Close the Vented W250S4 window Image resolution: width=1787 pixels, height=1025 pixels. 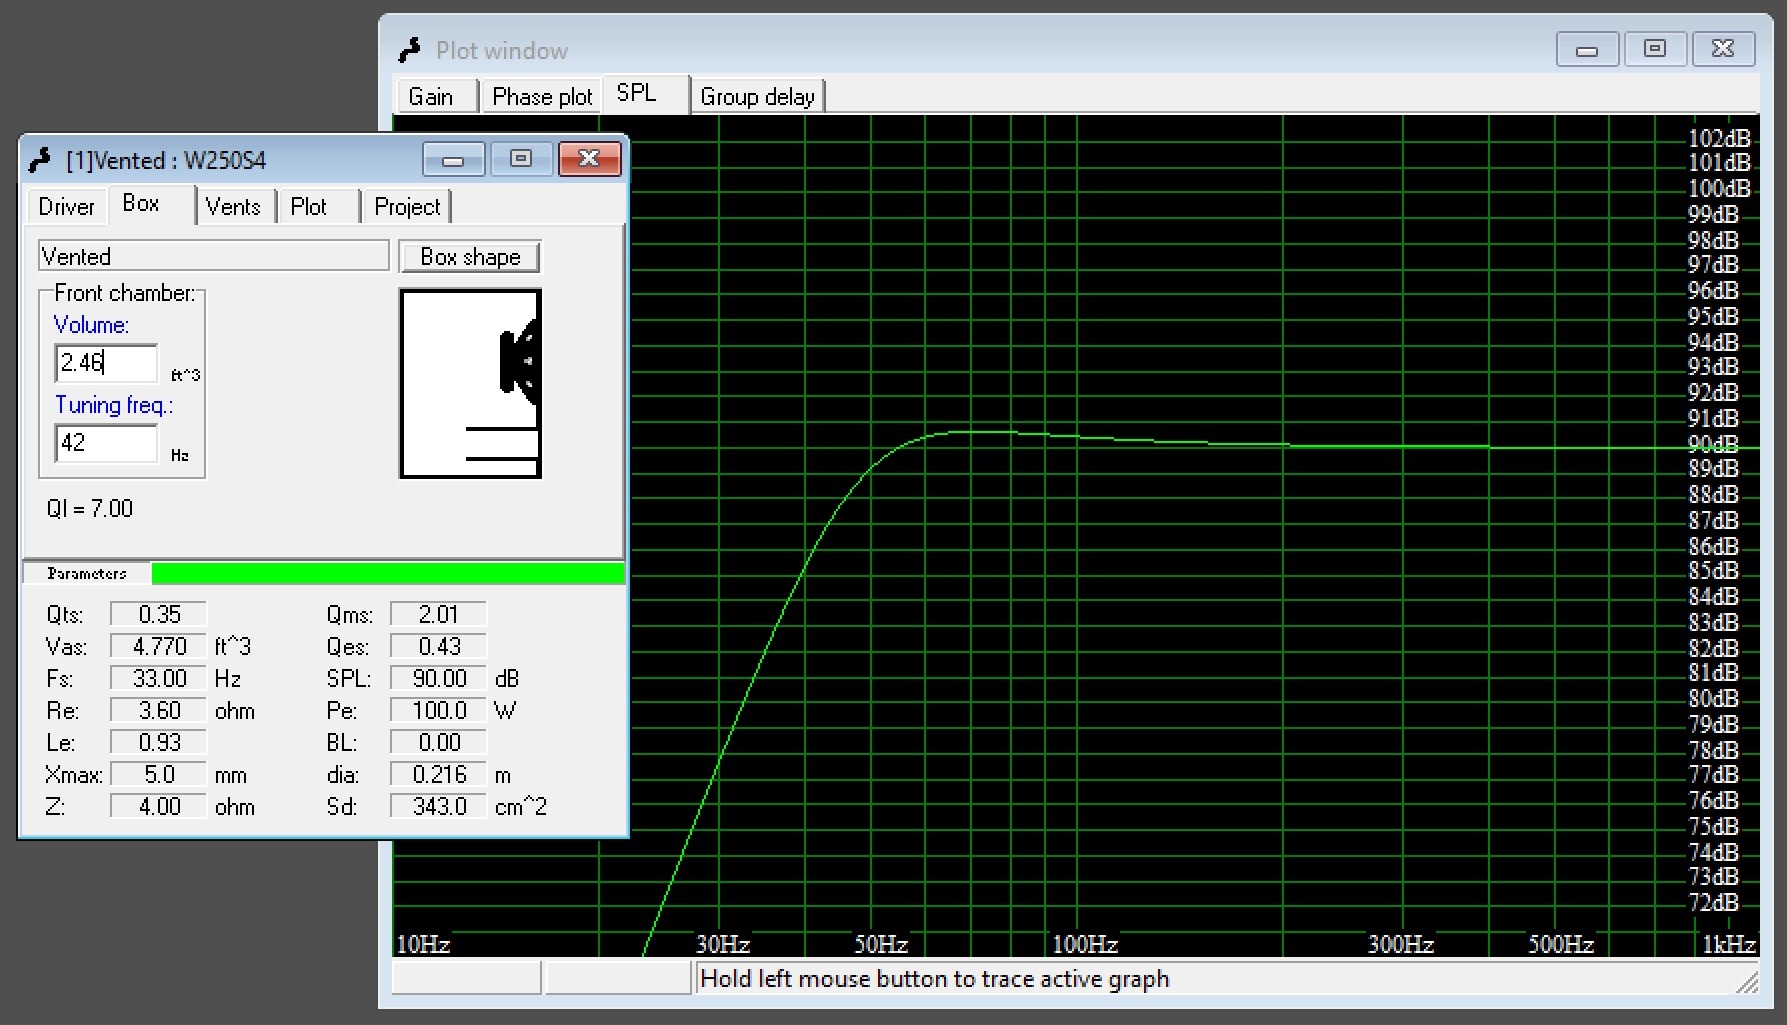click(589, 159)
